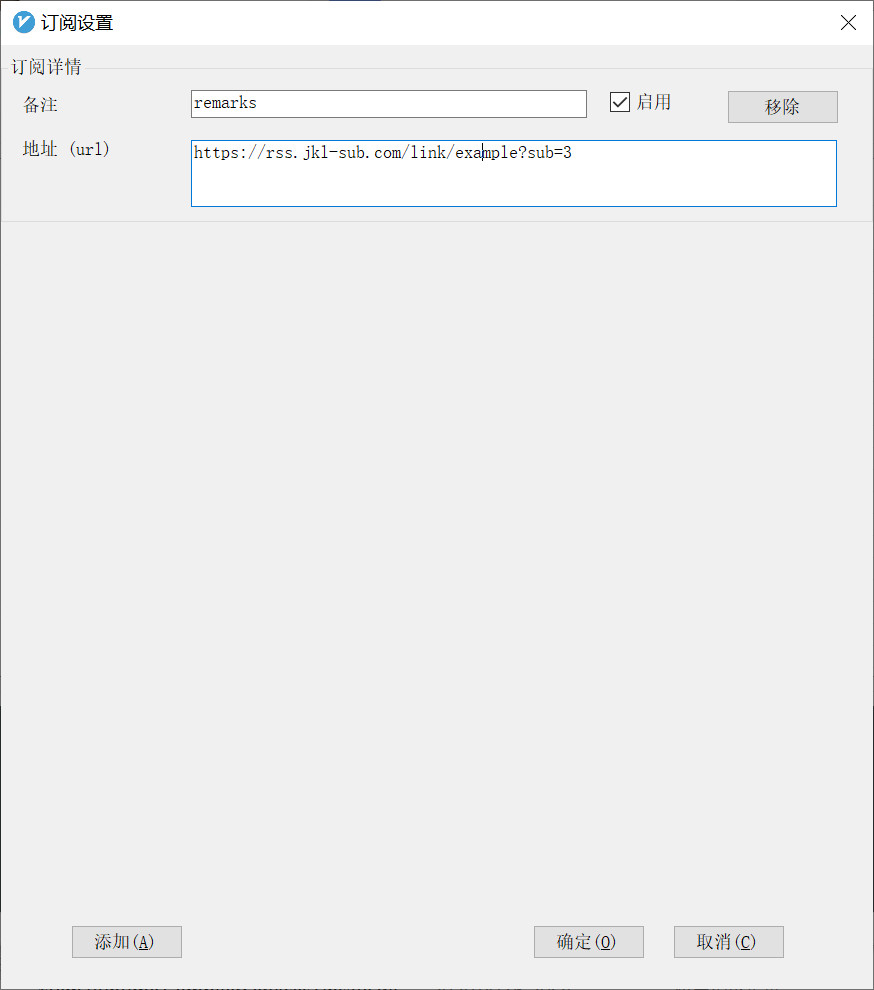Image resolution: width=874 pixels, height=990 pixels.
Task: Cancel using the 取消(C) button
Action: tap(728, 941)
